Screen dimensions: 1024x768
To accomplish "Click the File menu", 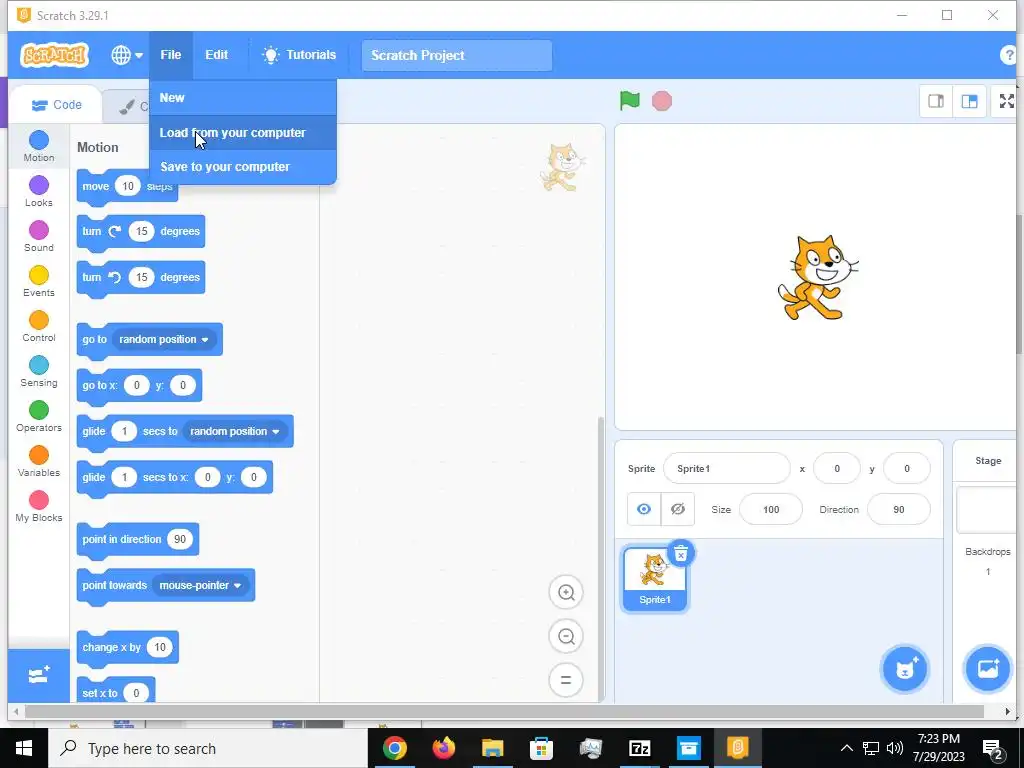I will click(170, 55).
